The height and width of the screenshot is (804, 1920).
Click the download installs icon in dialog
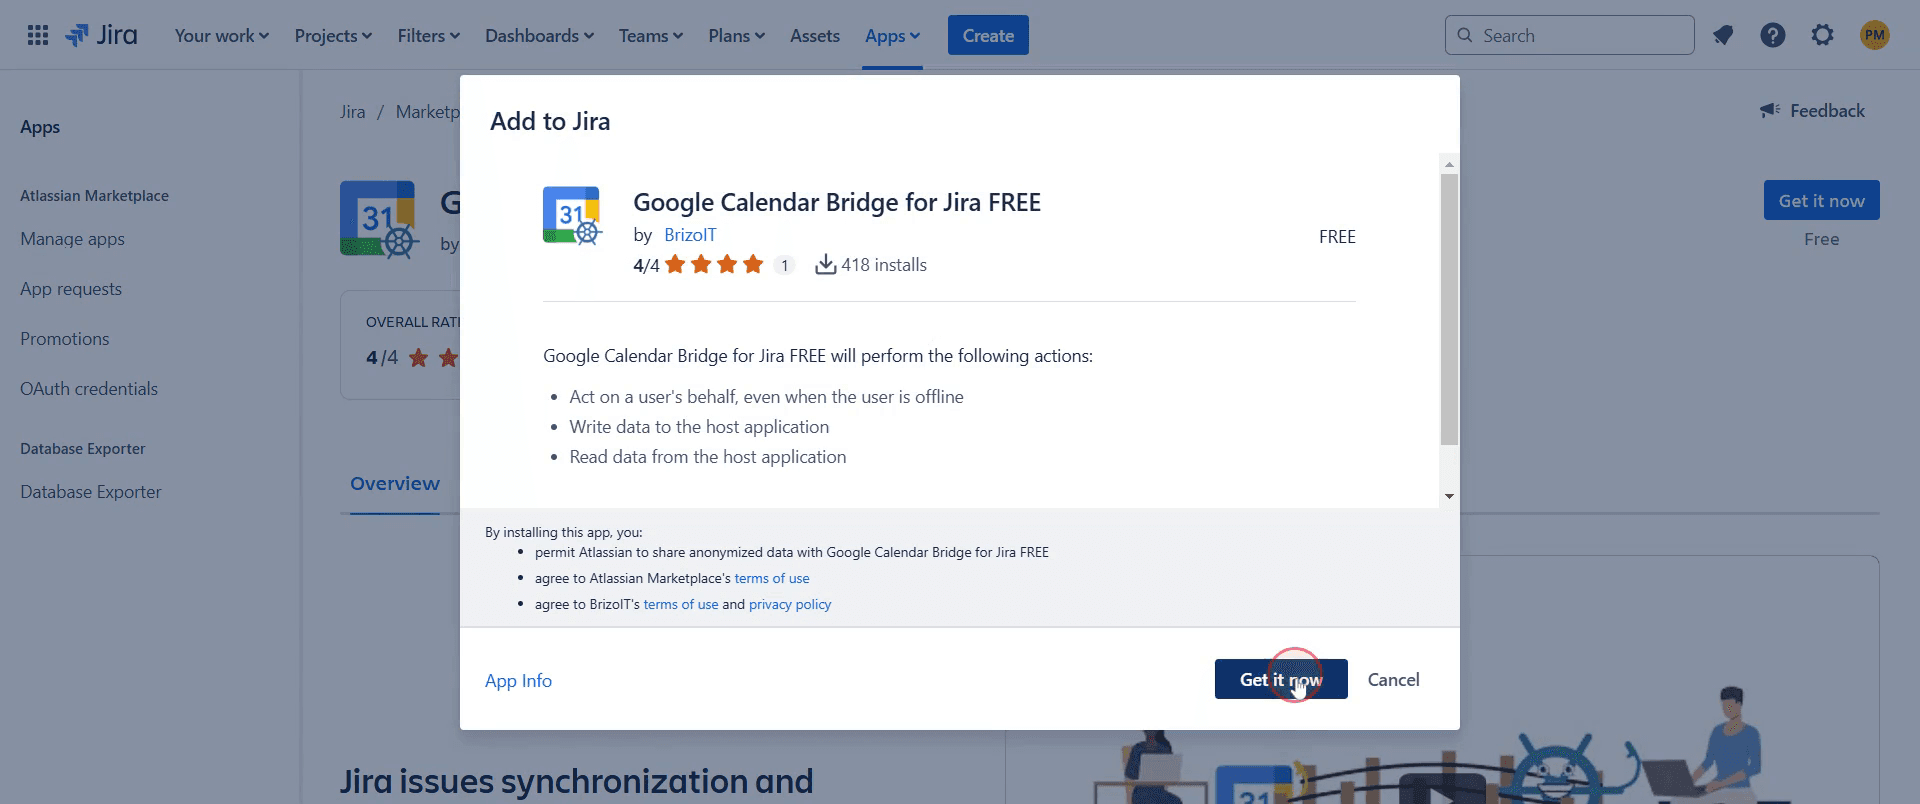[x=825, y=264]
